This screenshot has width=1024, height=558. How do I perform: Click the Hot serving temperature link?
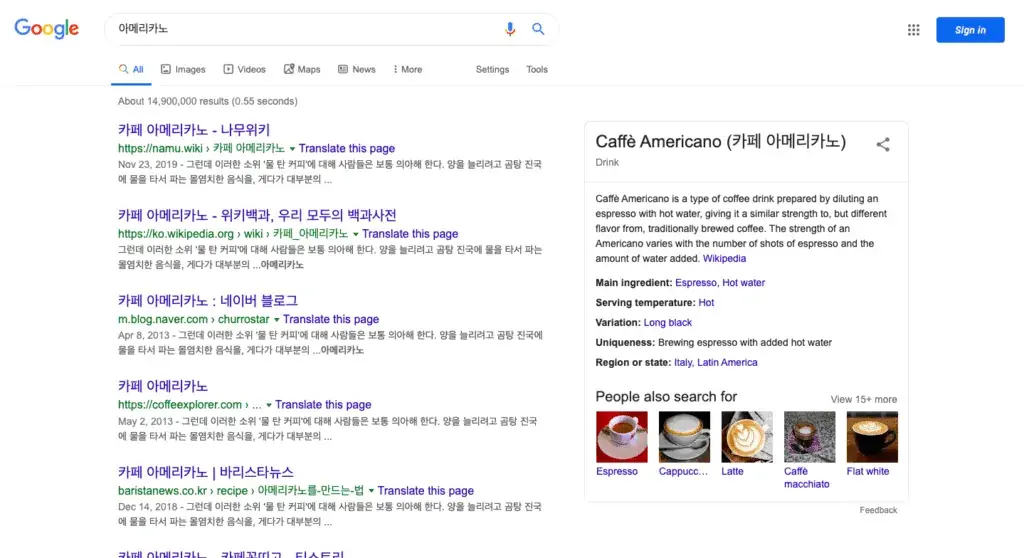coord(706,303)
